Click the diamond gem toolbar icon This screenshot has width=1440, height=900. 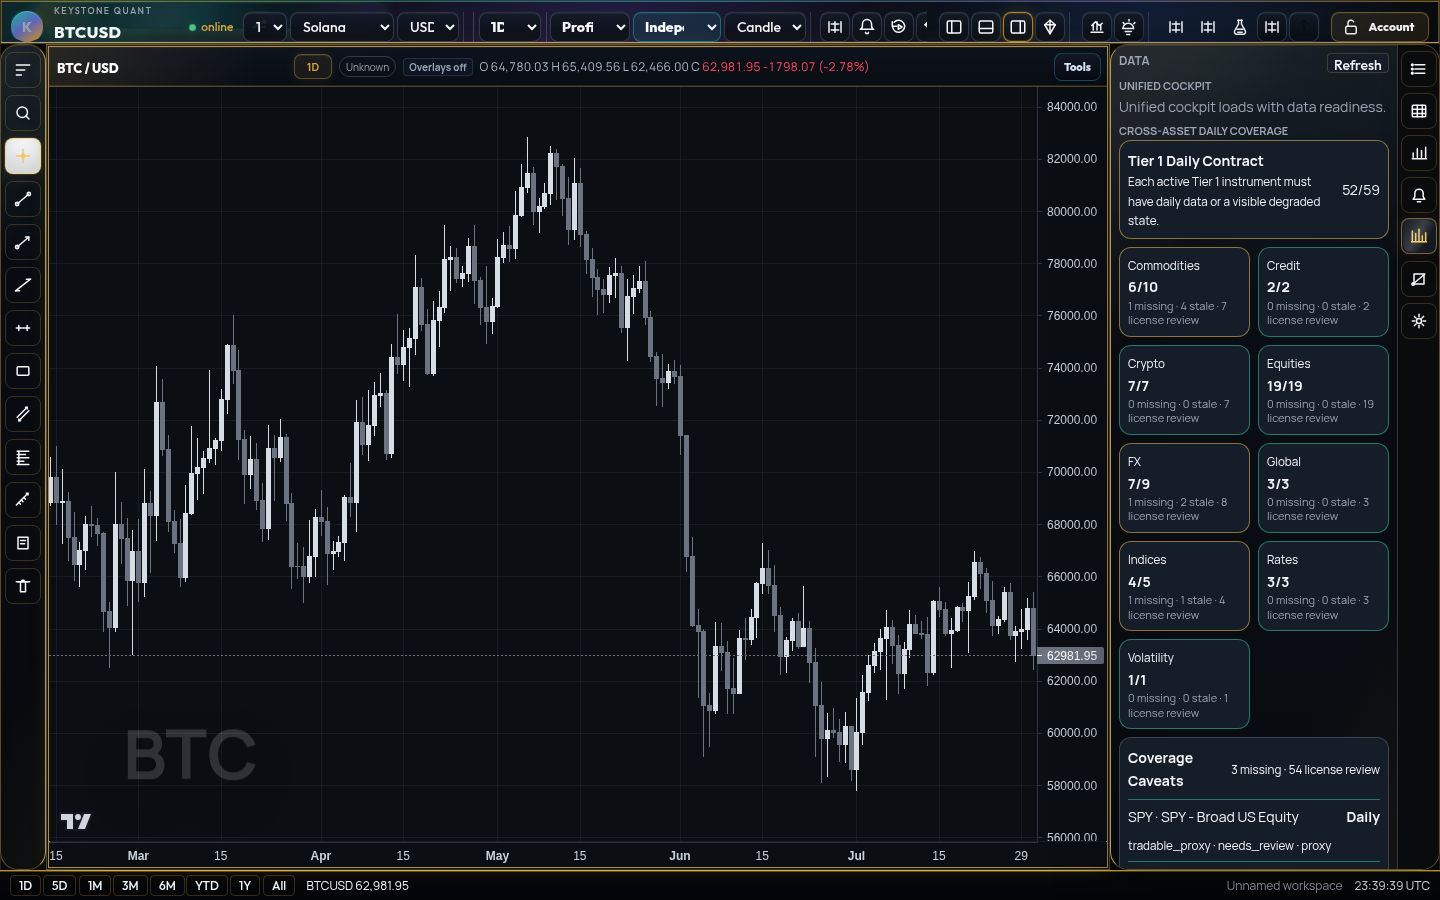coord(1050,27)
